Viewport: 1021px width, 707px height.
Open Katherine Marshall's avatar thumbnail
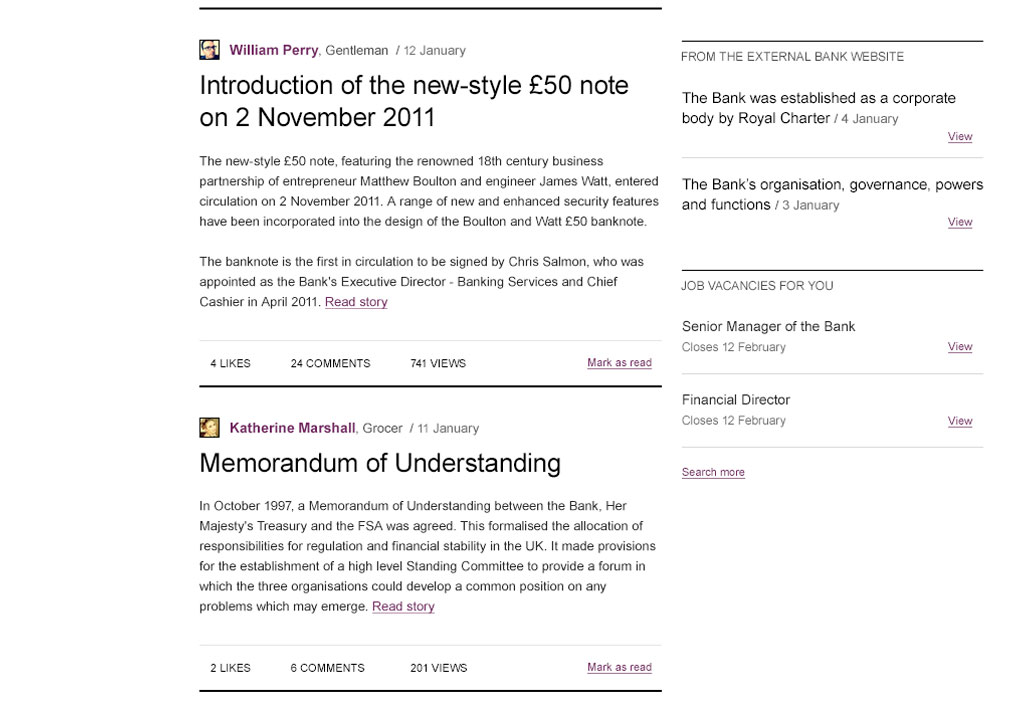(209, 428)
